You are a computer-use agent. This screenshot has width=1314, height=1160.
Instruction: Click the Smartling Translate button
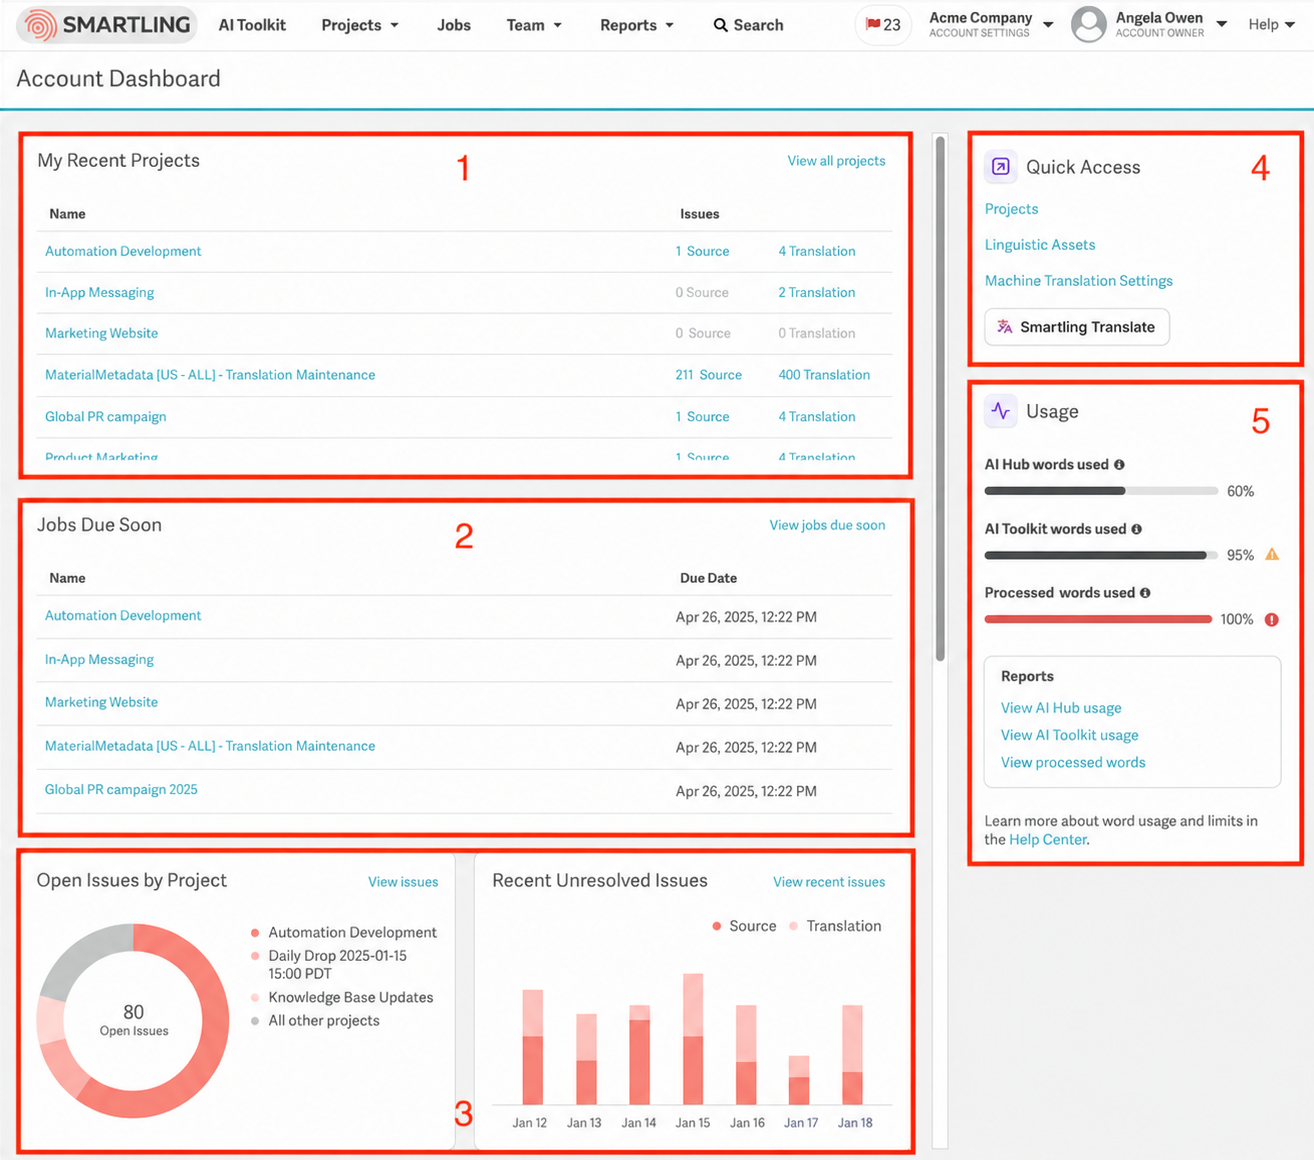(1076, 327)
